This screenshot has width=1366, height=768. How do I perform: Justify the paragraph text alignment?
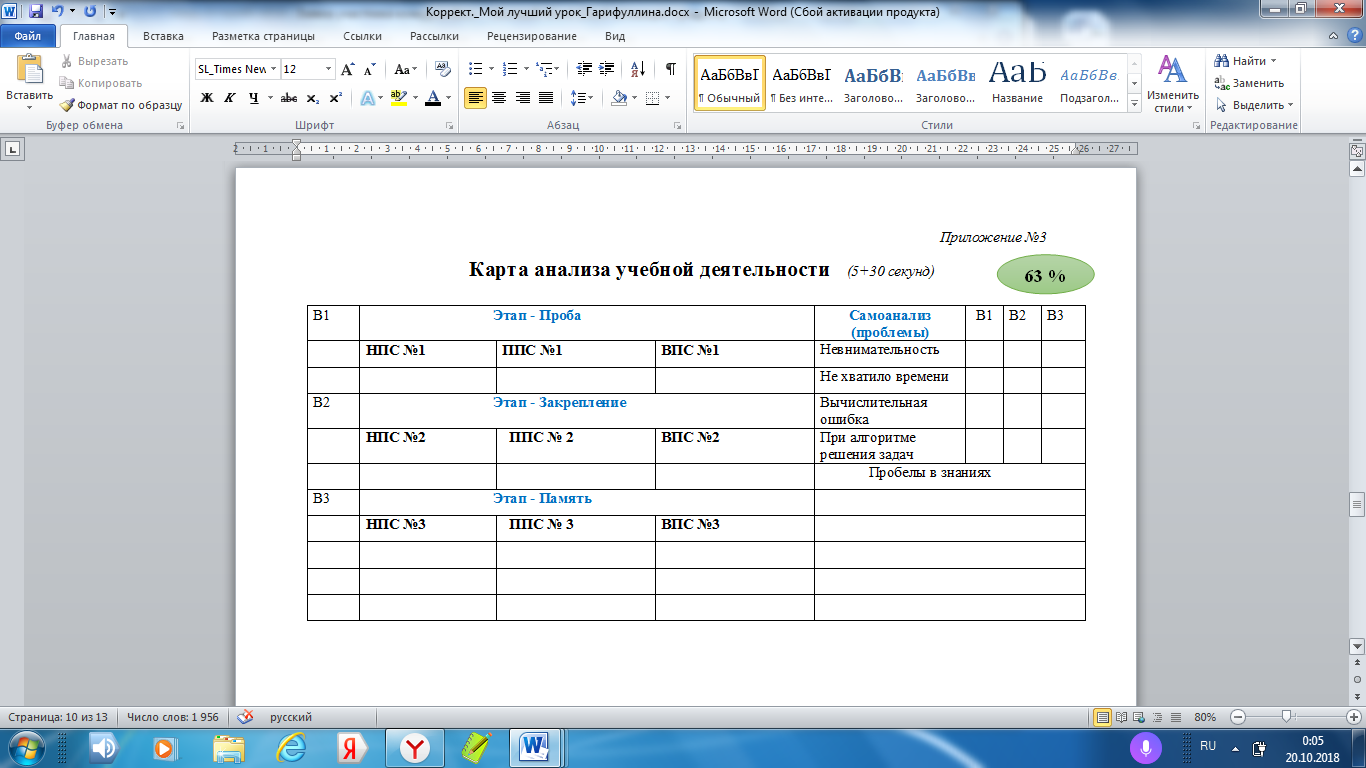(x=546, y=98)
